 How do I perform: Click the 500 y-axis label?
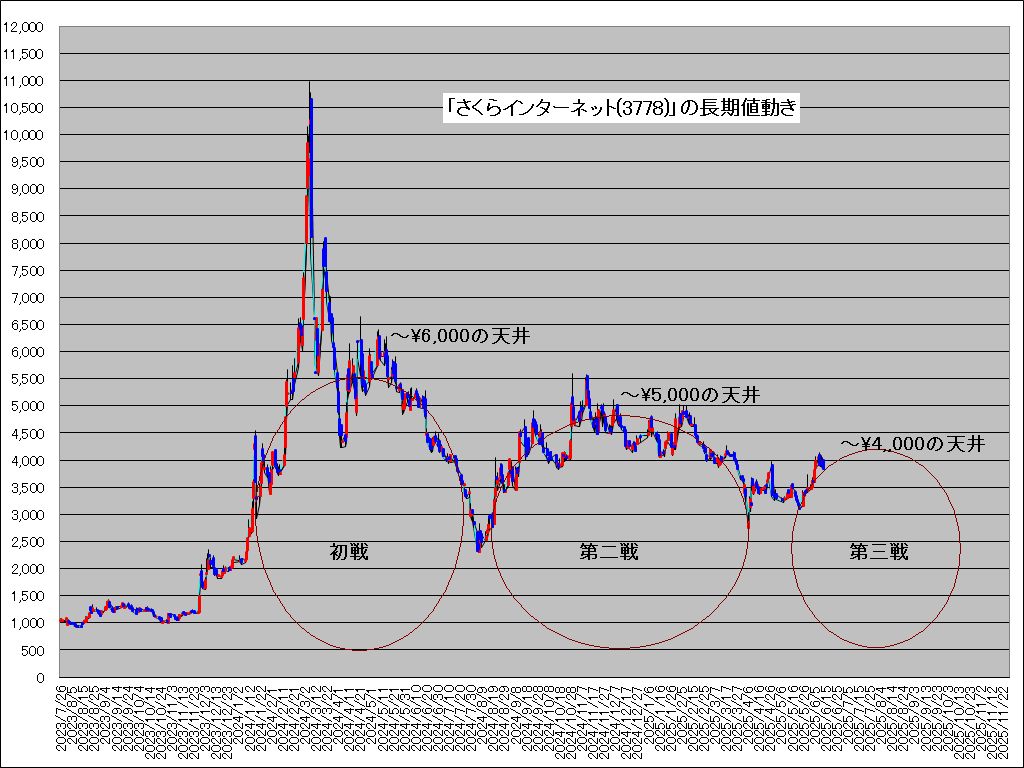(33, 650)
